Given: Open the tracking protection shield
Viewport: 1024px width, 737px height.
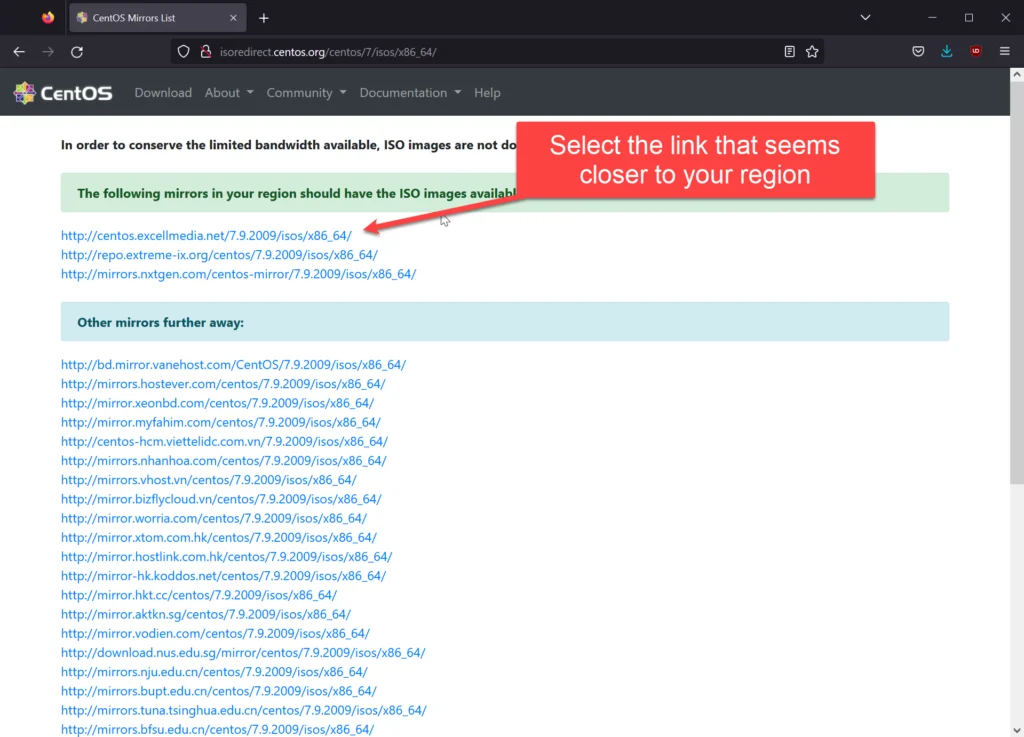Looking at the screenshot, I should tap(183, 51).
